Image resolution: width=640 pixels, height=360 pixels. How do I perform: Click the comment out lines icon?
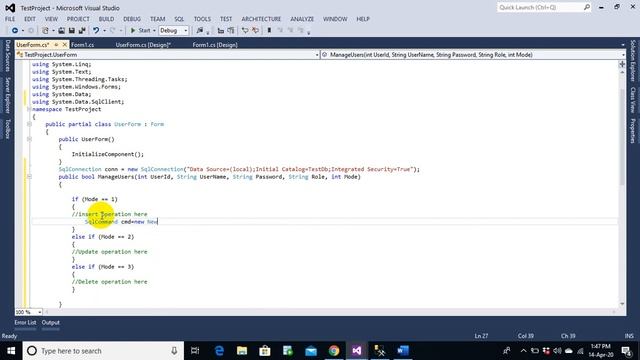pyautogui.click(x=245, y=31)
